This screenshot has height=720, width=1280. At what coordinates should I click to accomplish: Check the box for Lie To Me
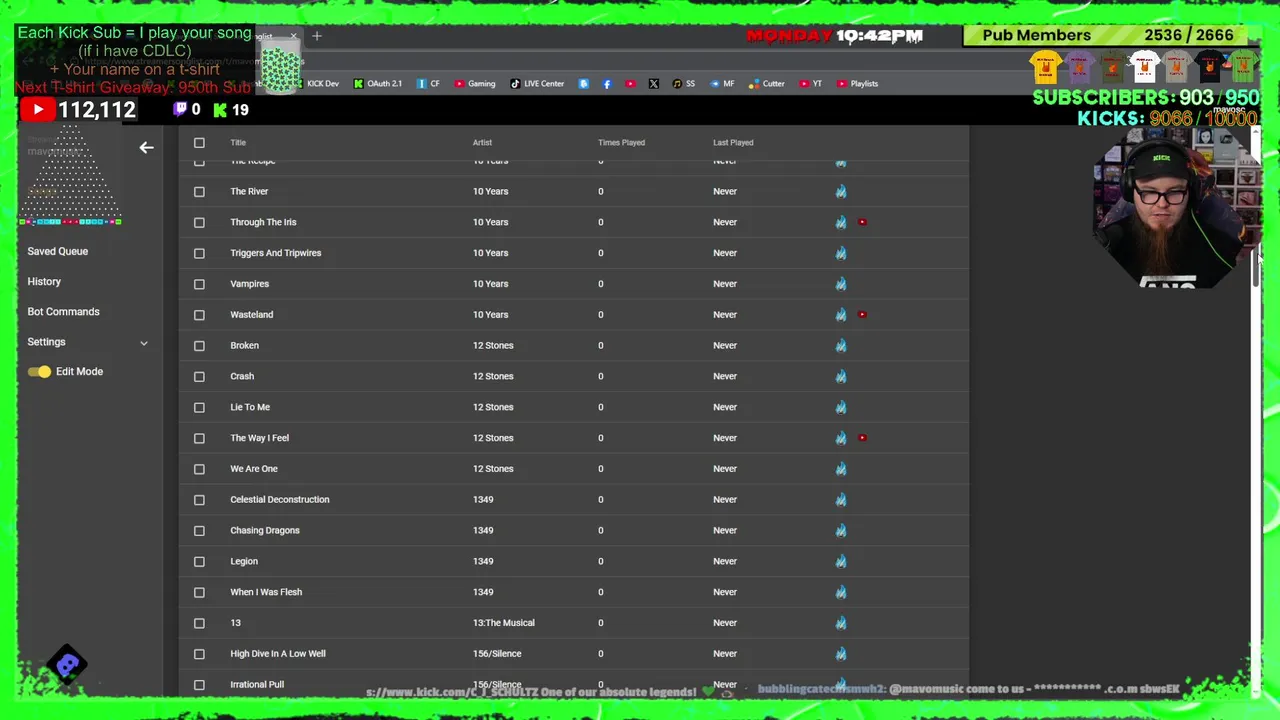tap(199, 407)
